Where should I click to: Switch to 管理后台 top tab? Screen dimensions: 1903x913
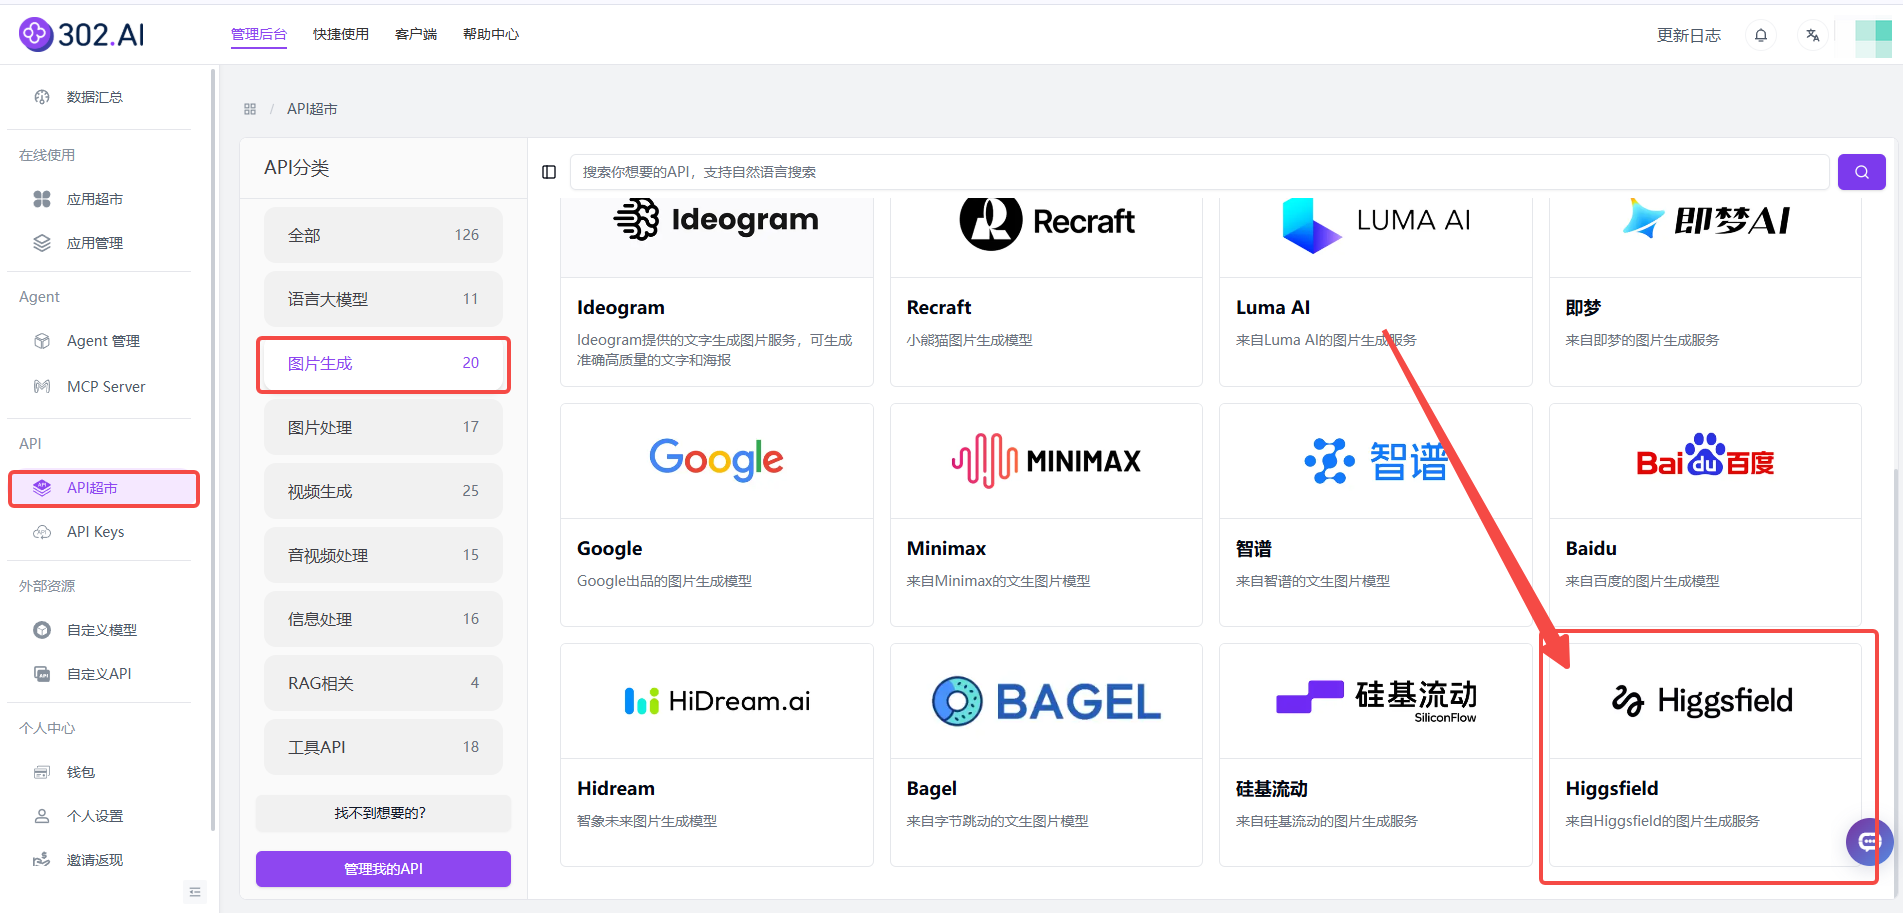259,34
